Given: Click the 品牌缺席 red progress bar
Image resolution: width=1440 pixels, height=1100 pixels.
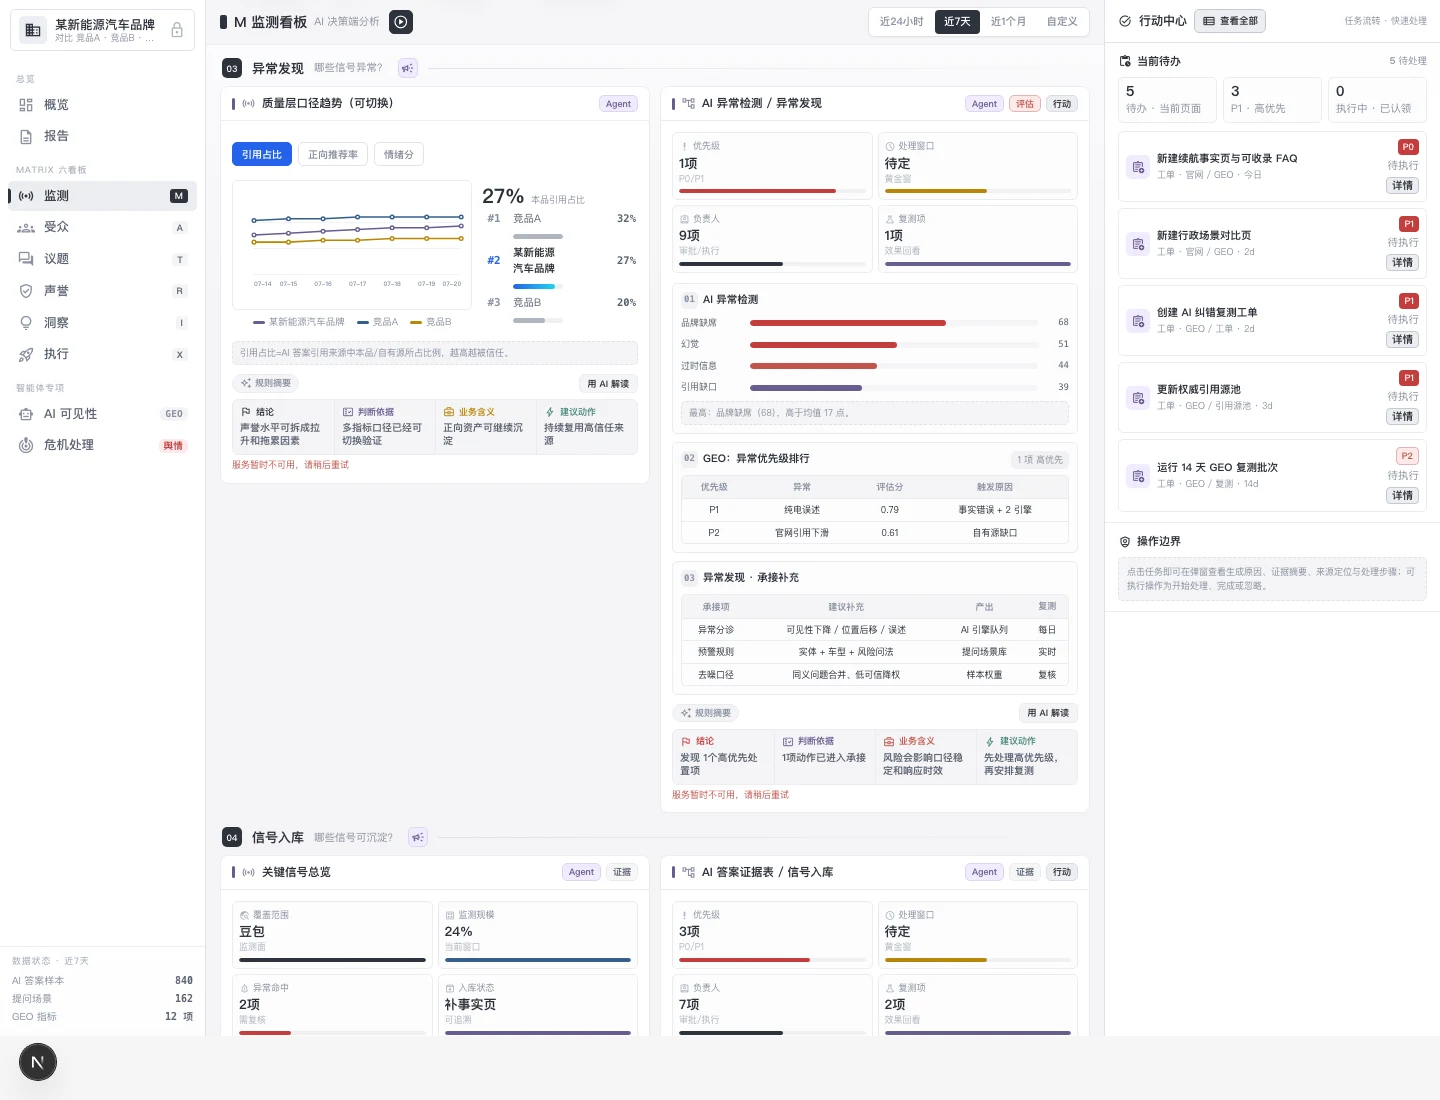Looking at the screenshot, I should [847, 323].
